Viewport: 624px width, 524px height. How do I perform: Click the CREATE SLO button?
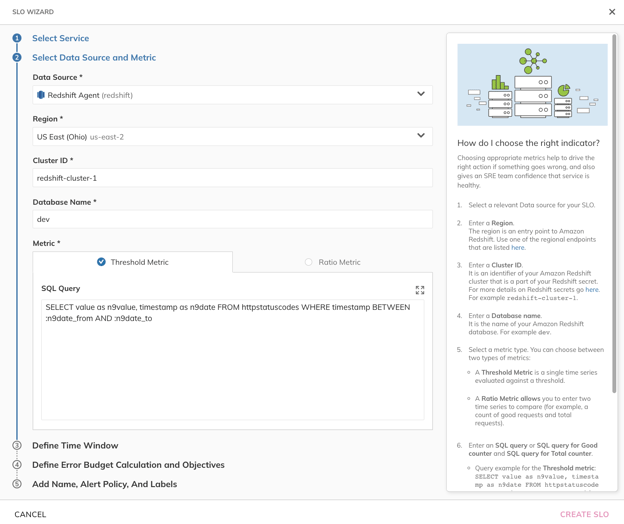pyautogui.click(x=584, y=514)
